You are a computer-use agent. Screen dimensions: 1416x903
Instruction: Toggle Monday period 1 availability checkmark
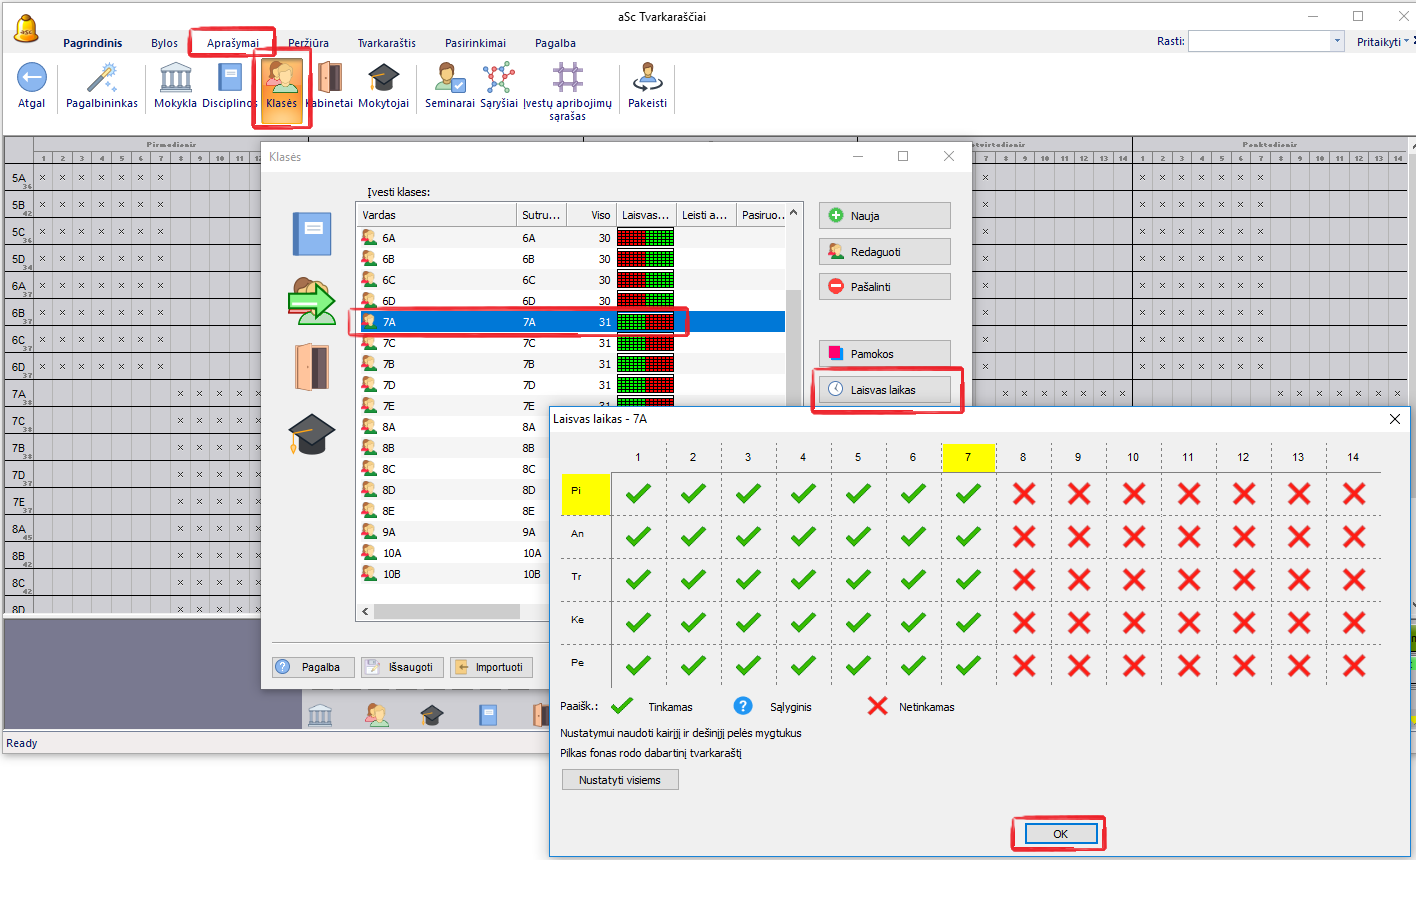(638, 493)
